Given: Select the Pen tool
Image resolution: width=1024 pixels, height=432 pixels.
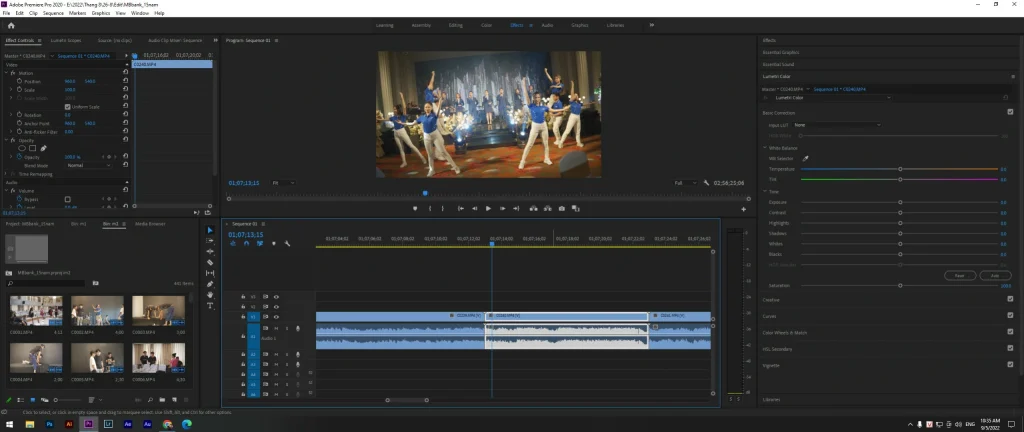Looking at the screenshot, I should pos(210,284).
